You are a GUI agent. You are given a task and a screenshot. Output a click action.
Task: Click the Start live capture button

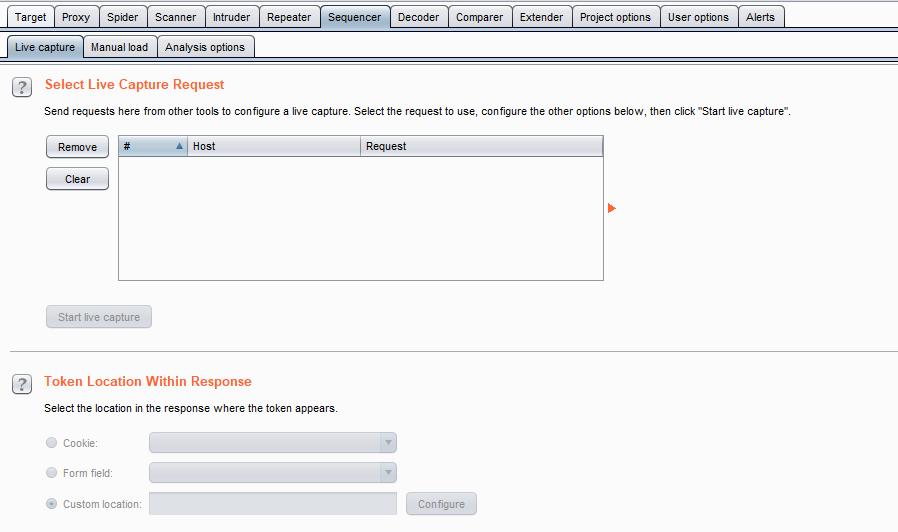(x=98, y=317)
